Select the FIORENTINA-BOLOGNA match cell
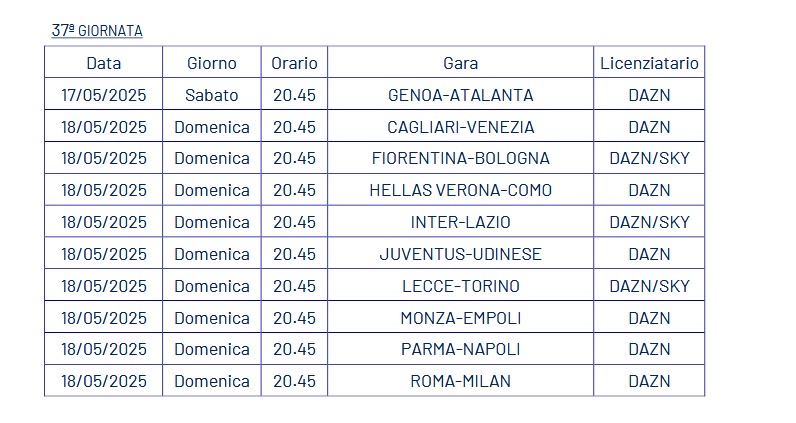This screenshot has width=796, height=423. click(460, 158)
